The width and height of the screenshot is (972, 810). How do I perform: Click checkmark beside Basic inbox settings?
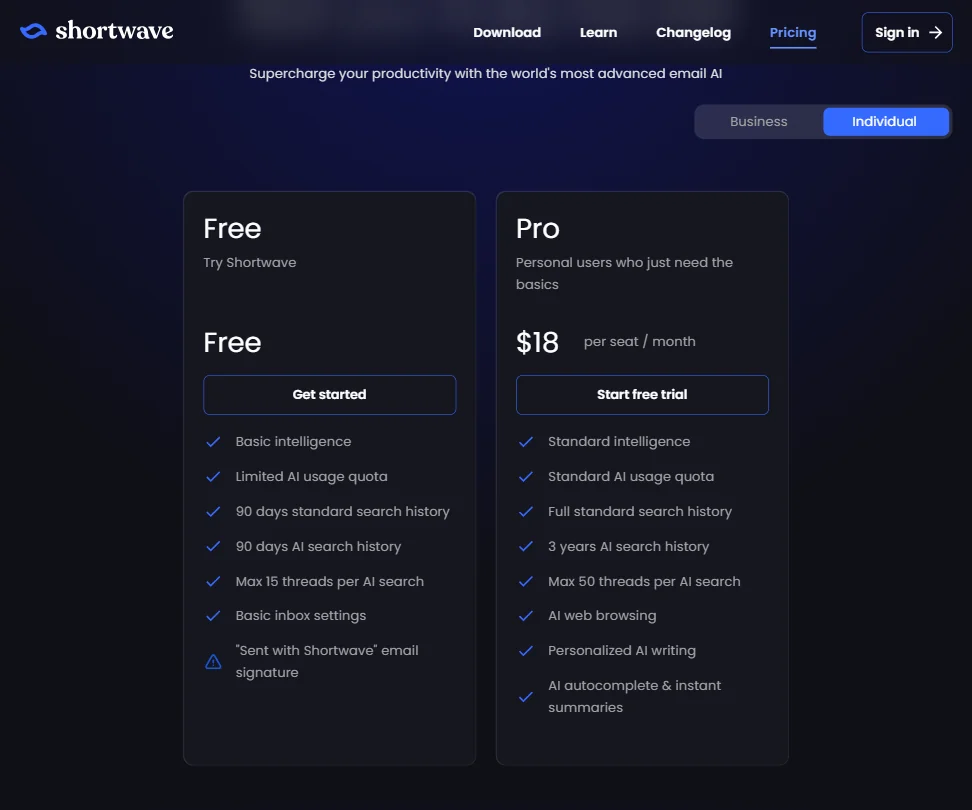[x=213, y=615]
